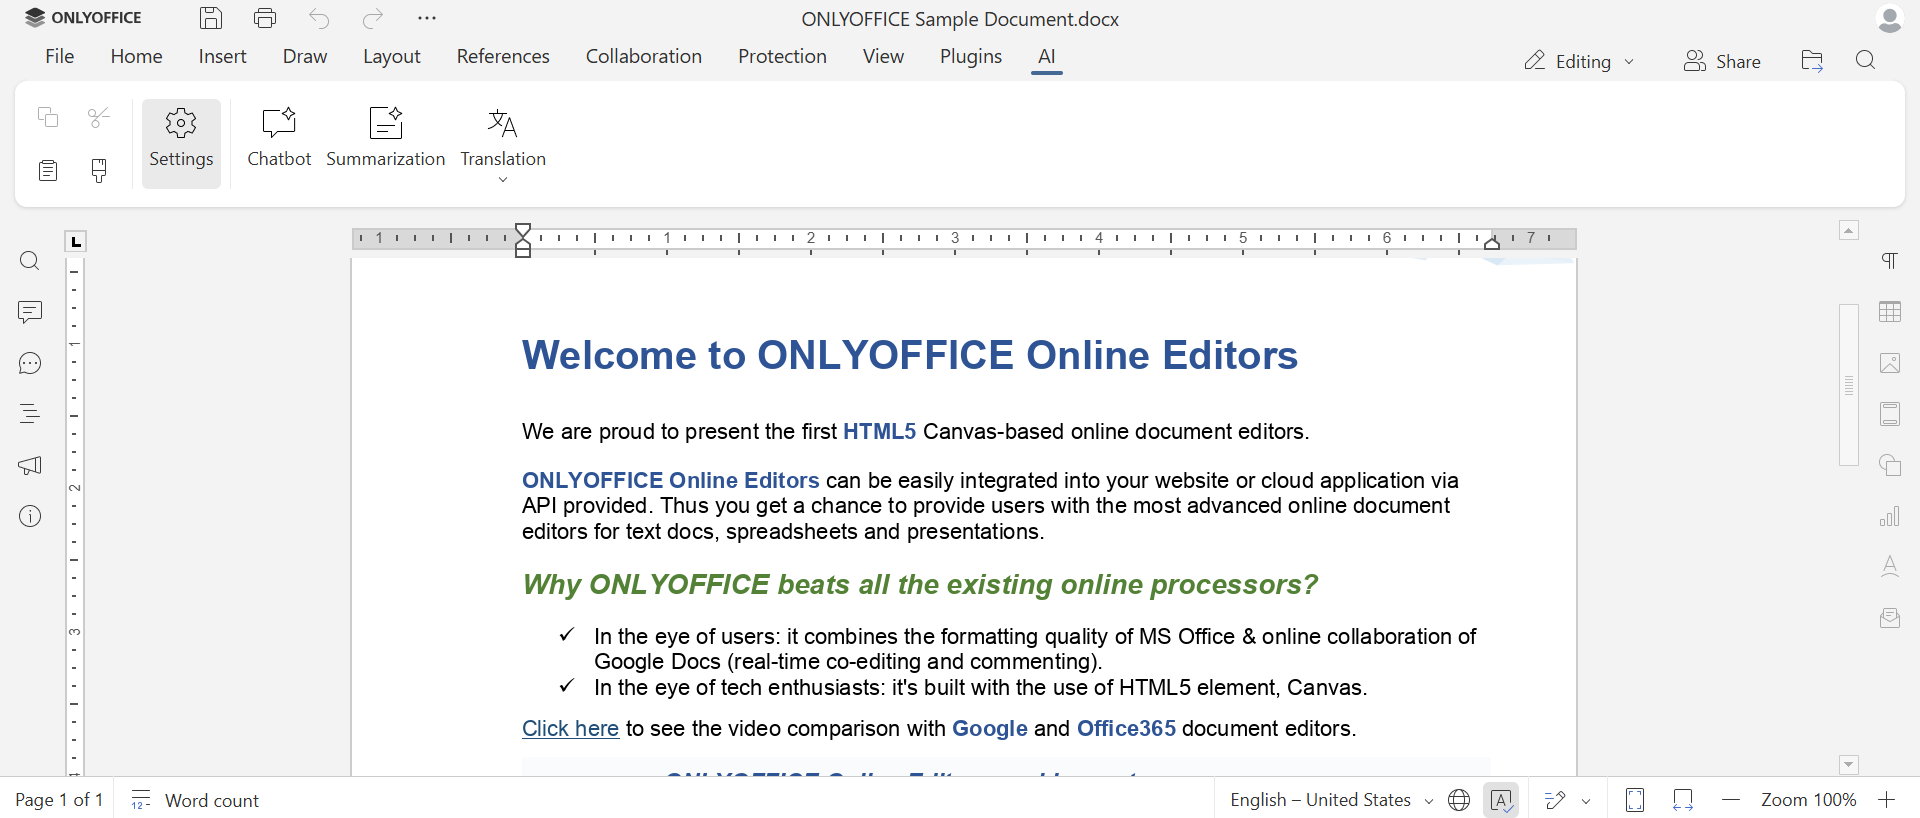Click the Fit to width icon
This screenshot has height=818, width=1920.
pyautogui.click(x=1683, y=800)
